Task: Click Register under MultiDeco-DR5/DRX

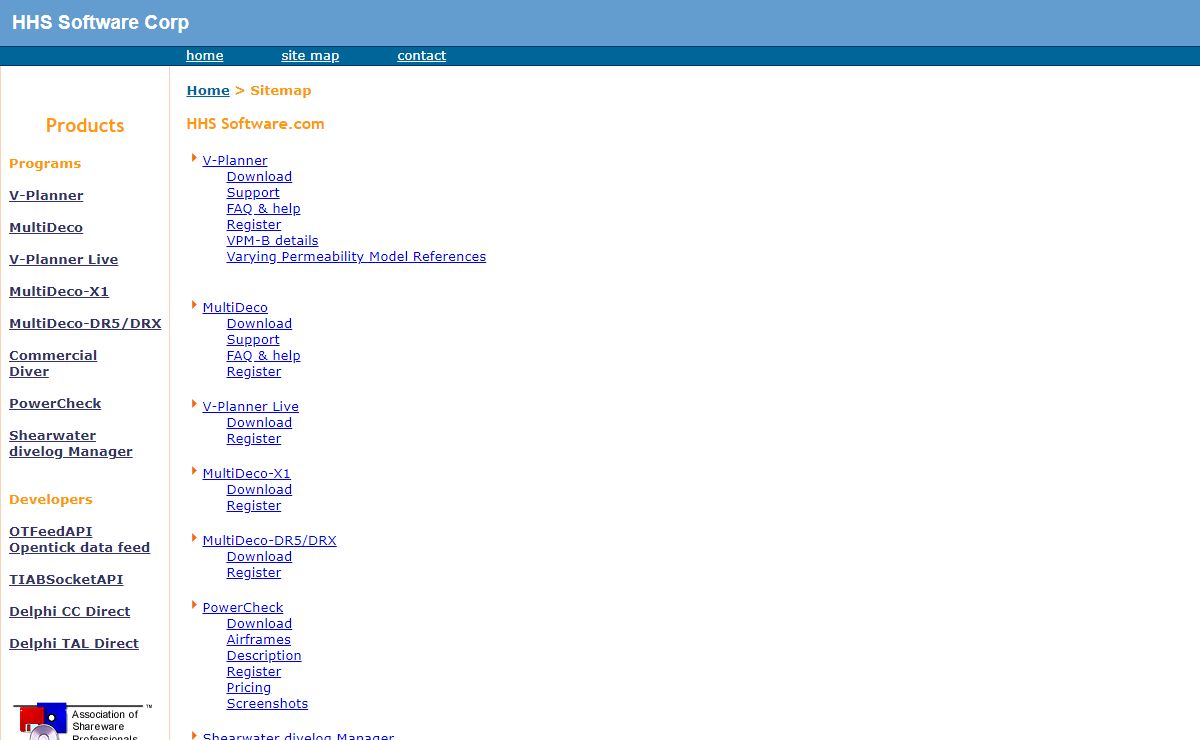Action: [x=254, y=572]
